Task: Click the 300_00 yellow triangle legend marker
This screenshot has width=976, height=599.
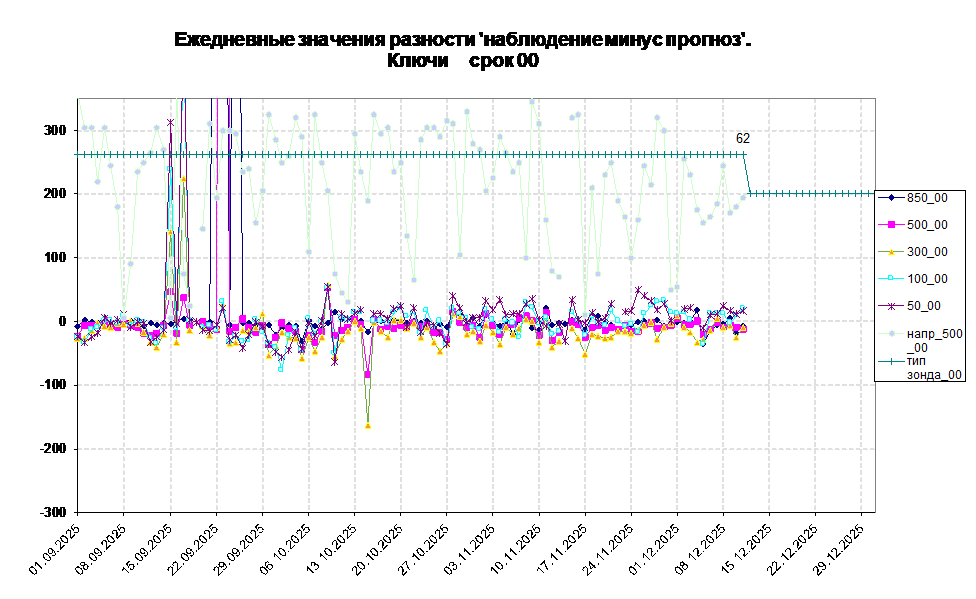Action: click(890, 252)
